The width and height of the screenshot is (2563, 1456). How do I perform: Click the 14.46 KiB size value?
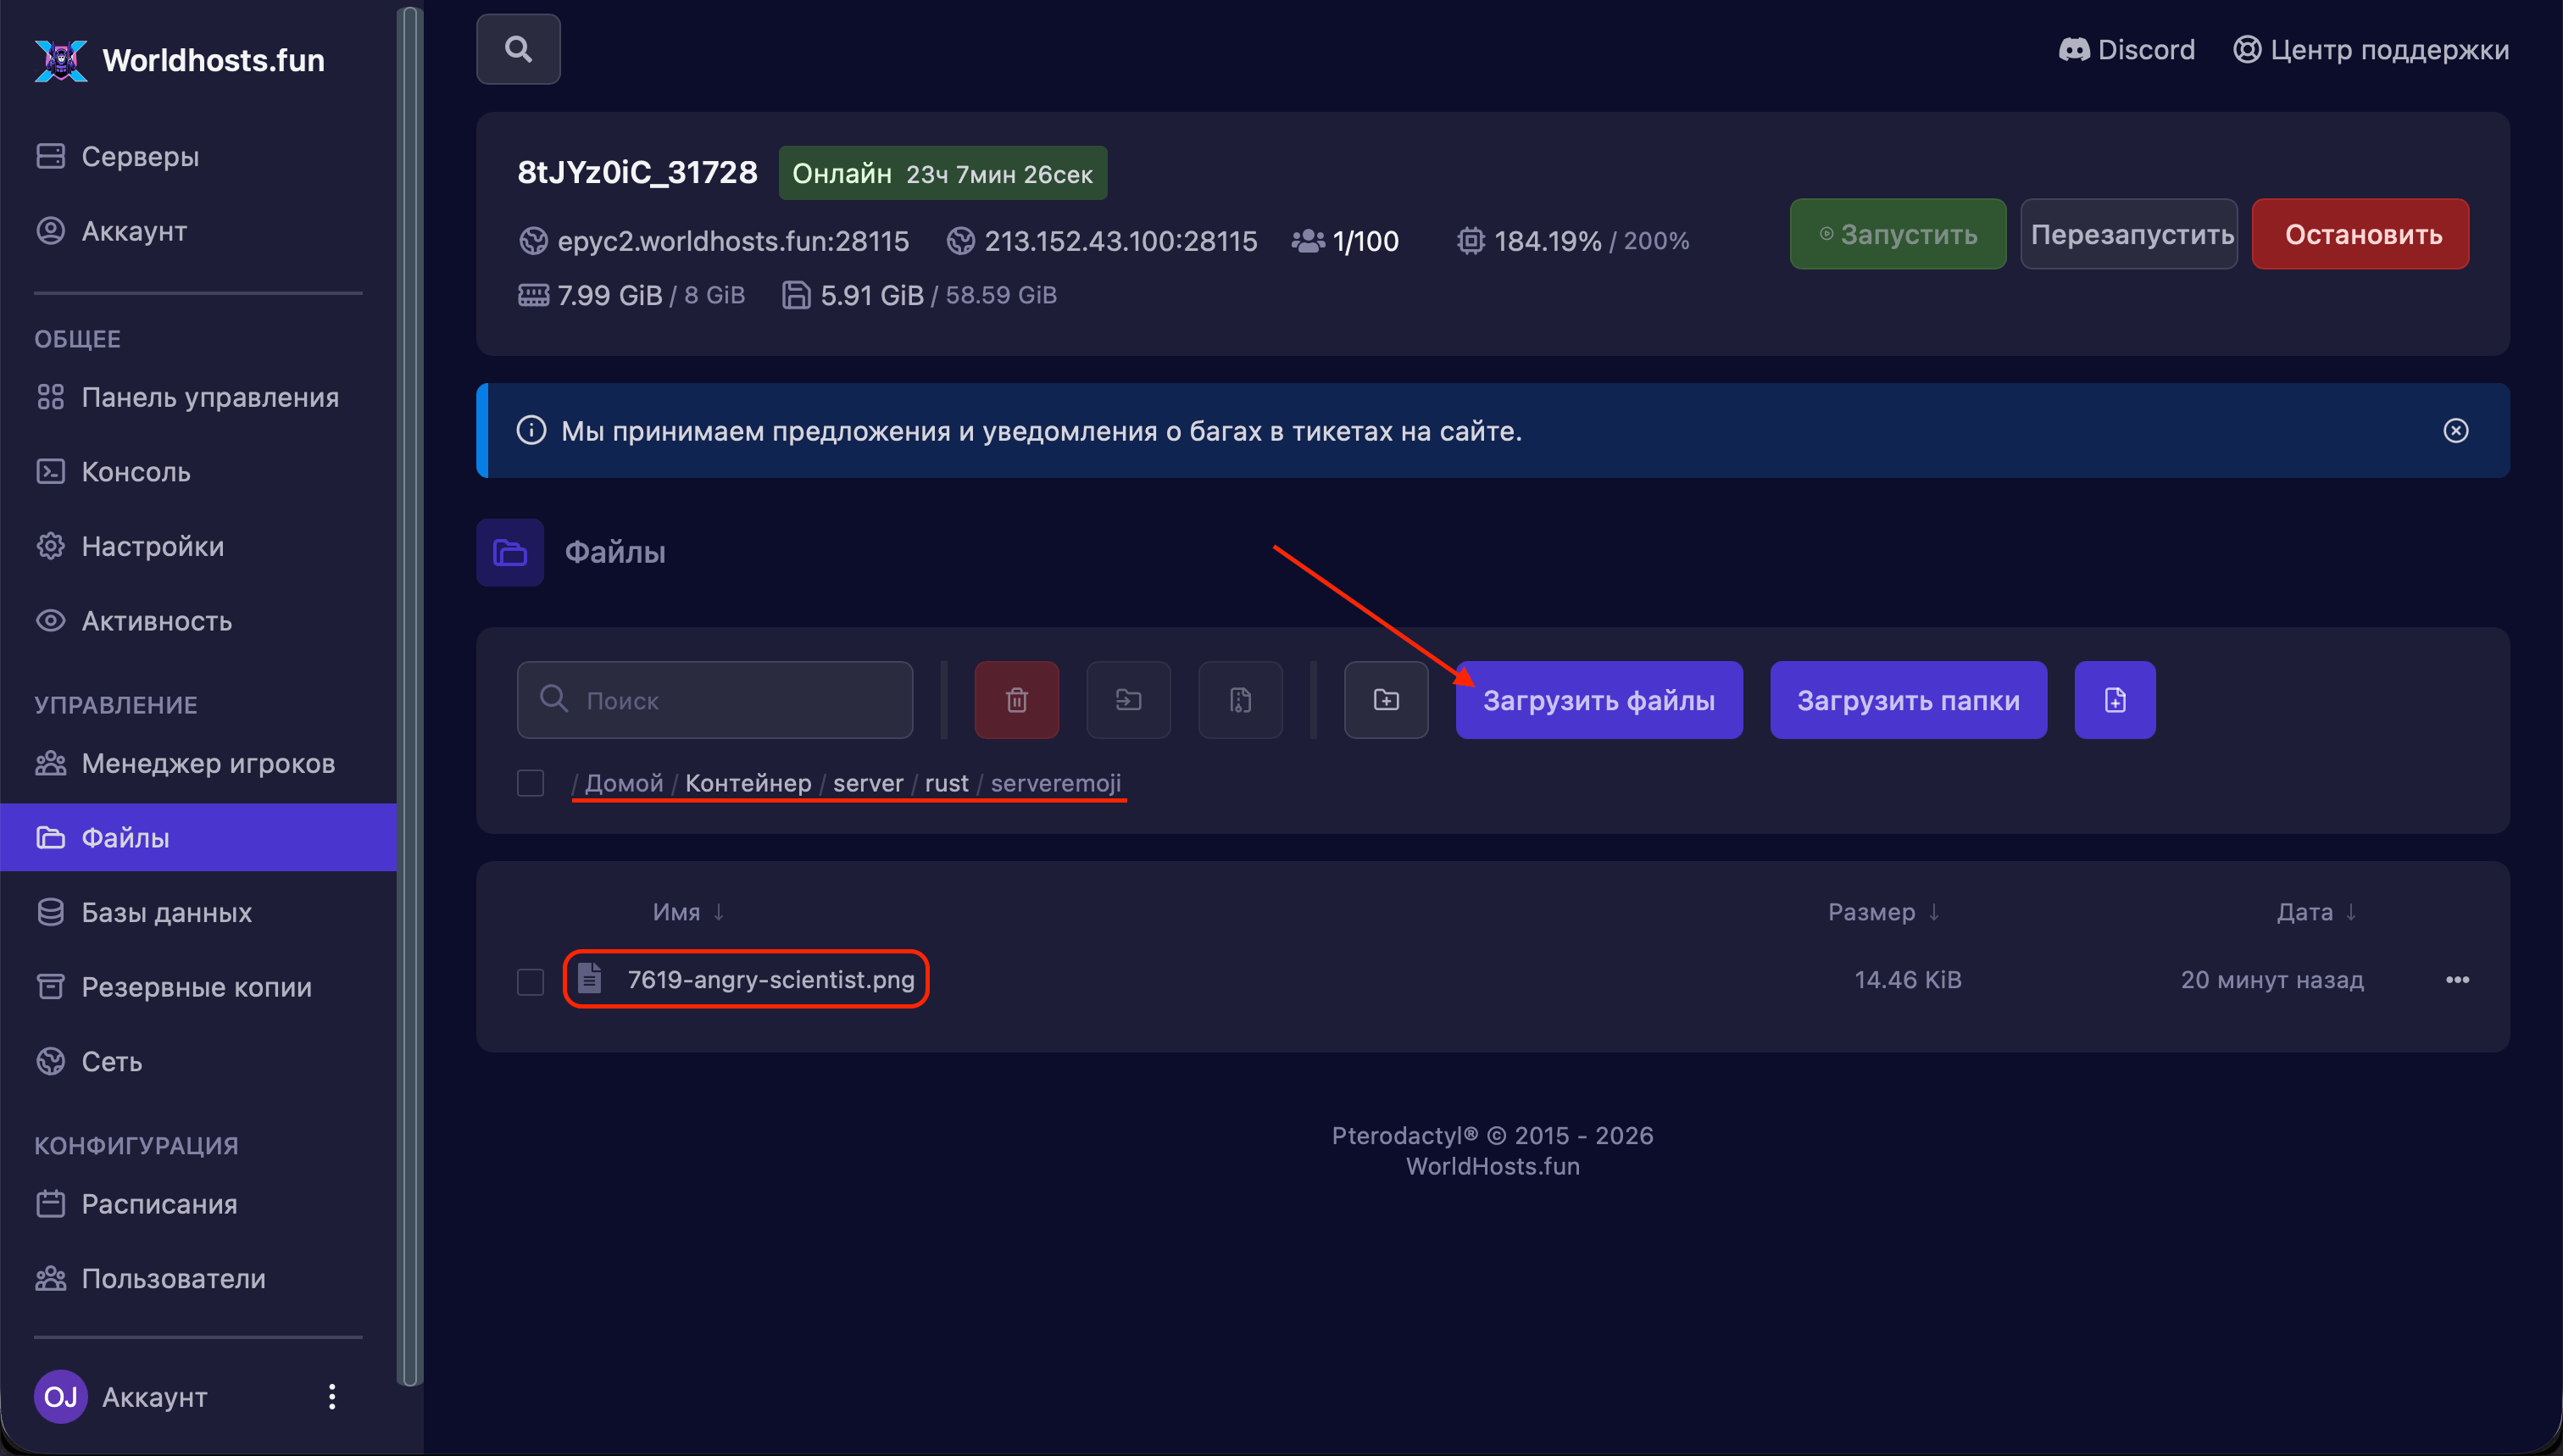click(1908, 980)
